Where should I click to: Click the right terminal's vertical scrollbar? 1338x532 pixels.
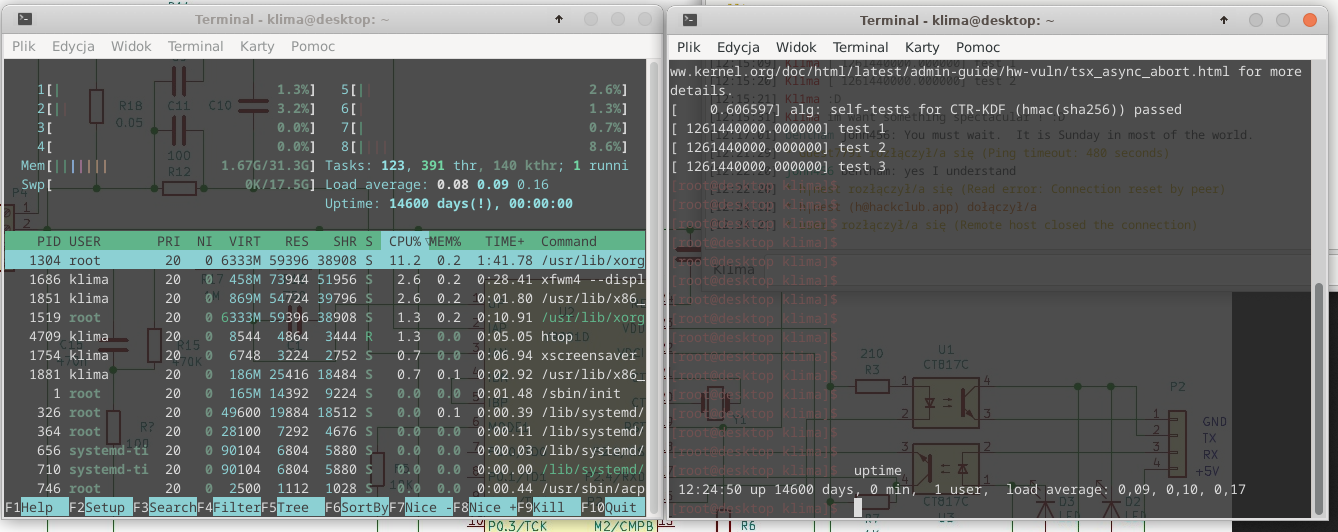coord(1317,400)
